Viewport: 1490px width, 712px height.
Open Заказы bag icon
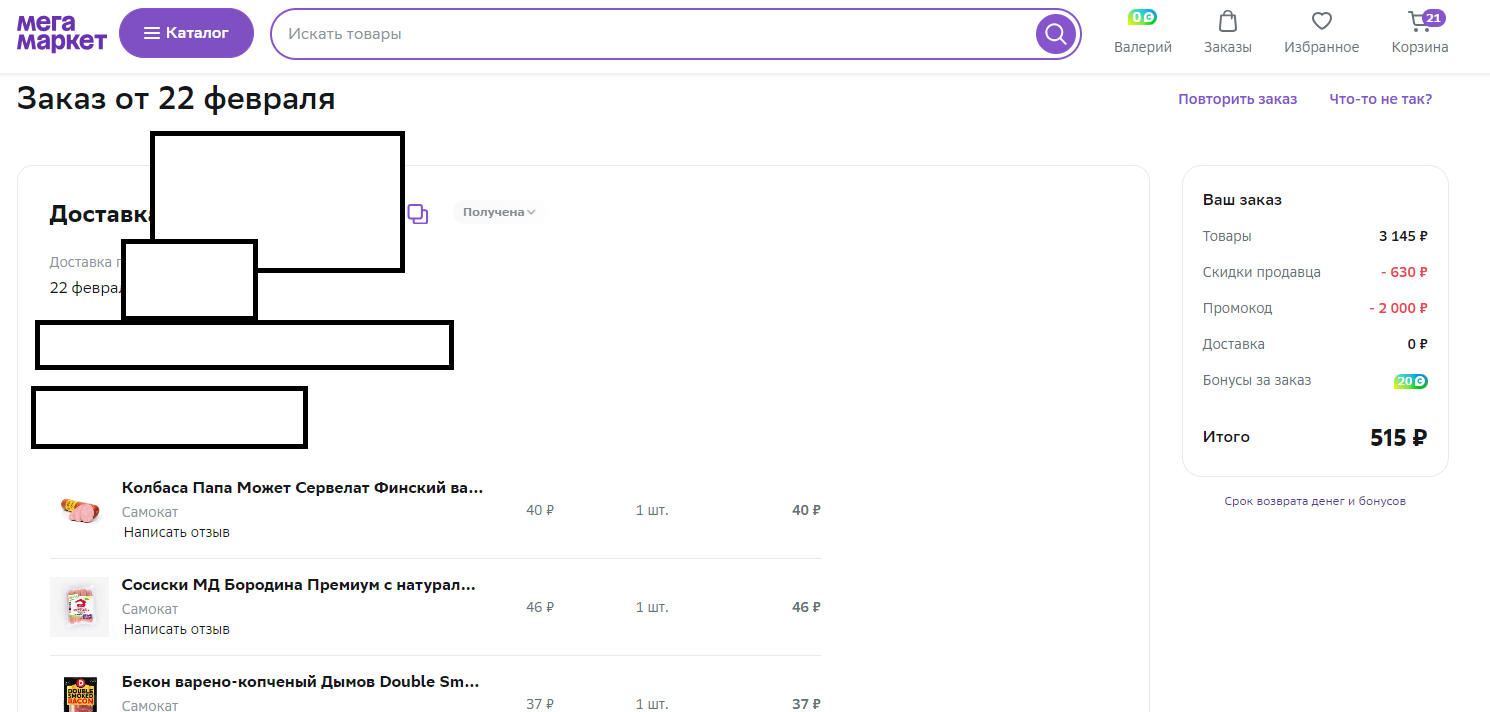[1227, 21]
